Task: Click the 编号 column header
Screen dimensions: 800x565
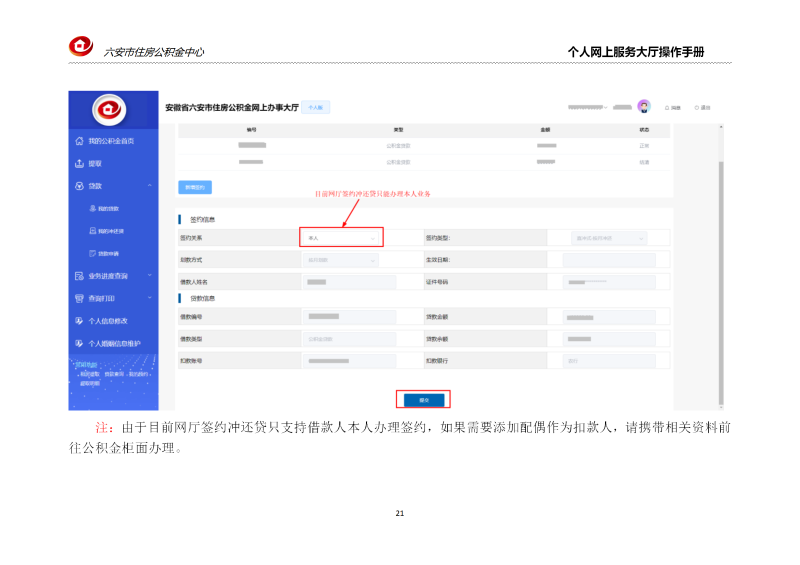Action: (252, 130)
